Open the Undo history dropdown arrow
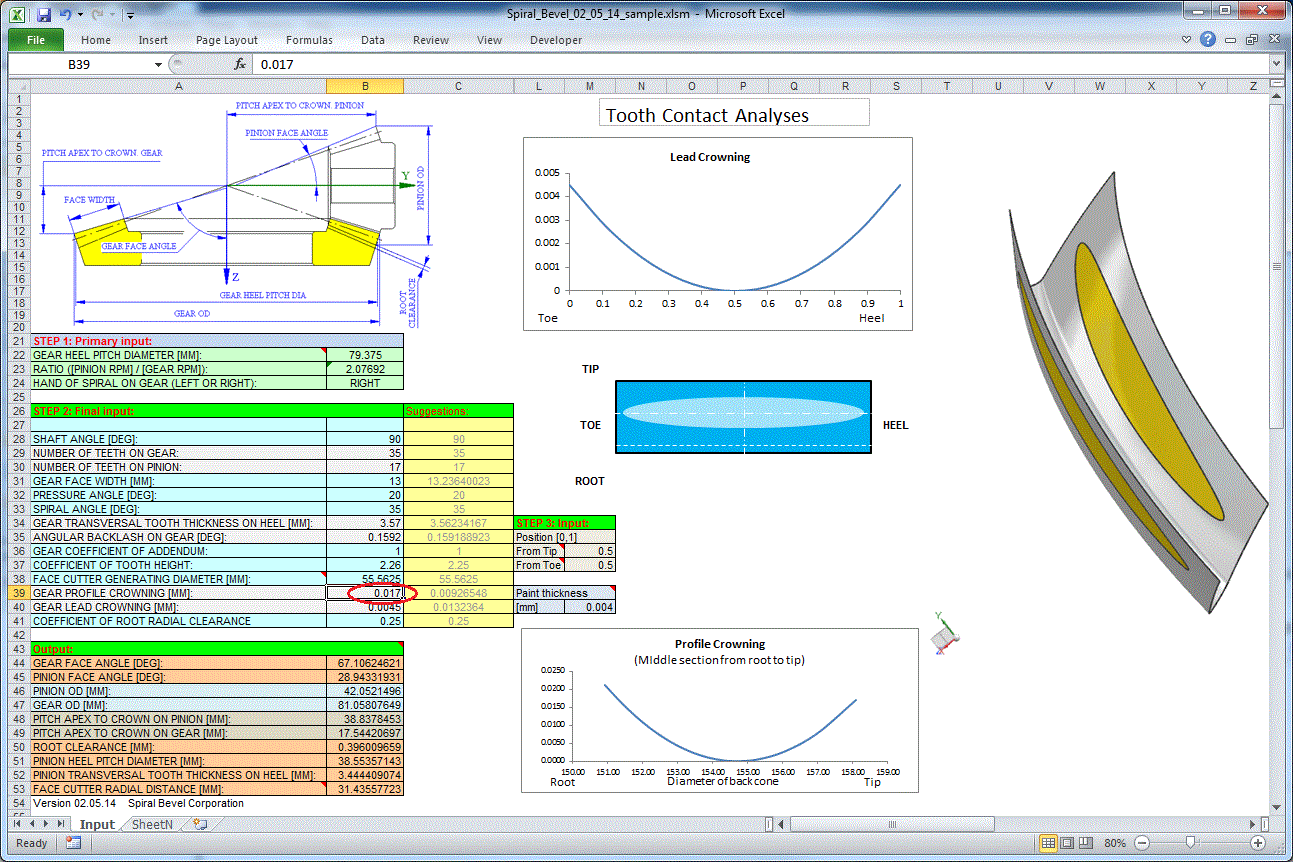 coord(80,16)
